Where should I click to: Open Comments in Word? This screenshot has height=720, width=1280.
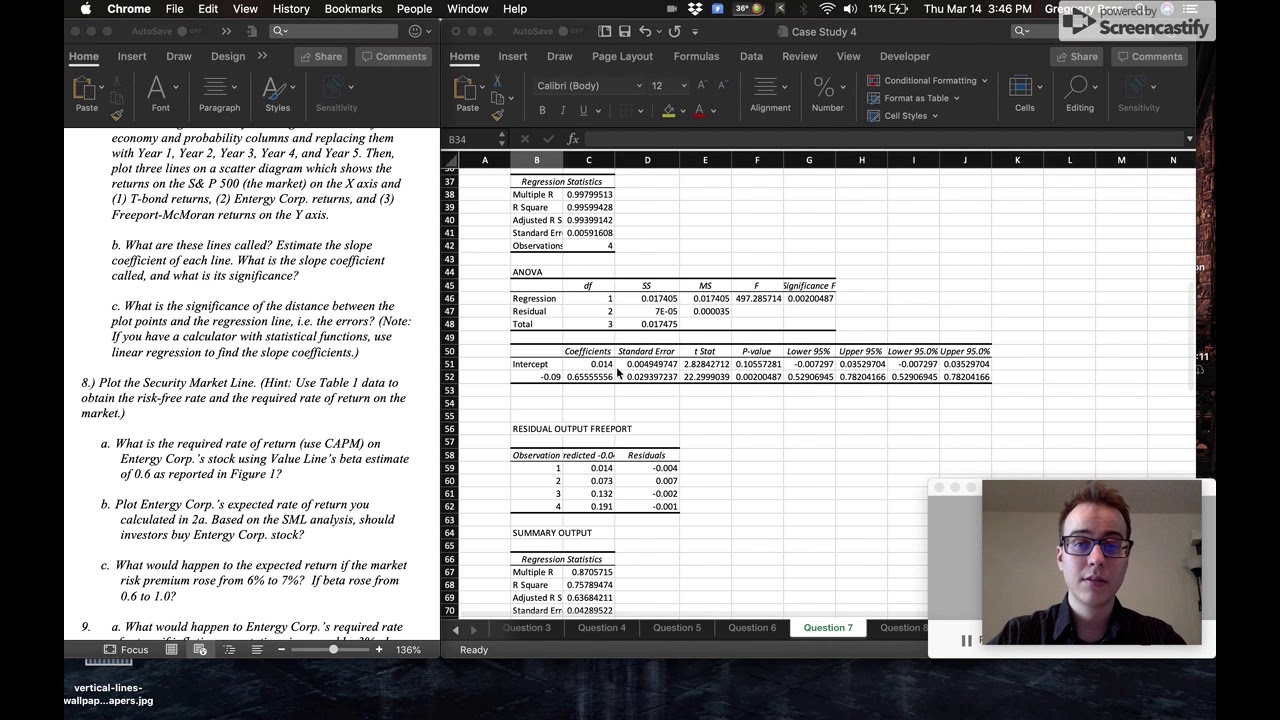393,57
